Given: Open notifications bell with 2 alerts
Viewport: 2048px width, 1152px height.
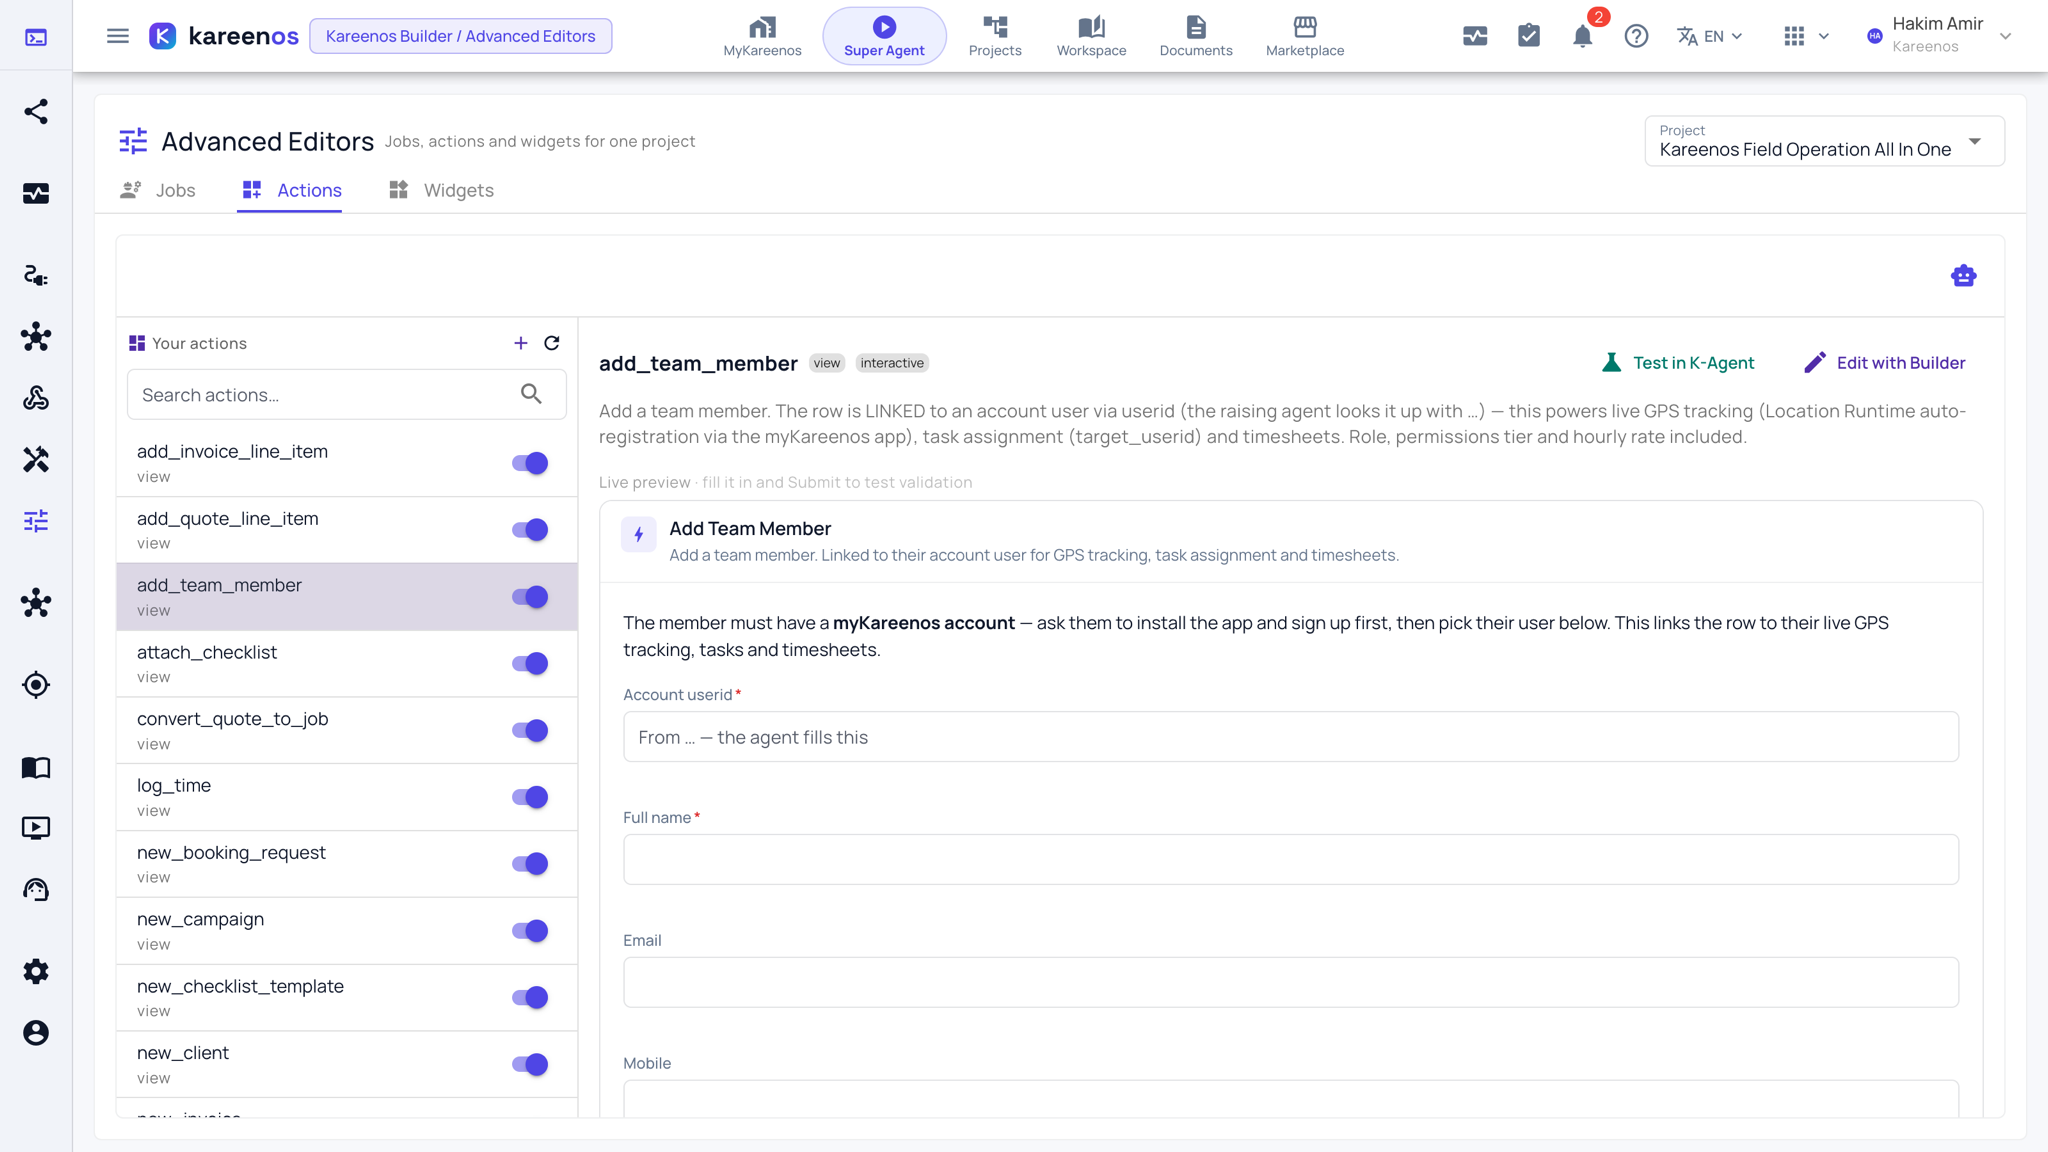Looking at the screenshot, I should [x=1583, y=36].
